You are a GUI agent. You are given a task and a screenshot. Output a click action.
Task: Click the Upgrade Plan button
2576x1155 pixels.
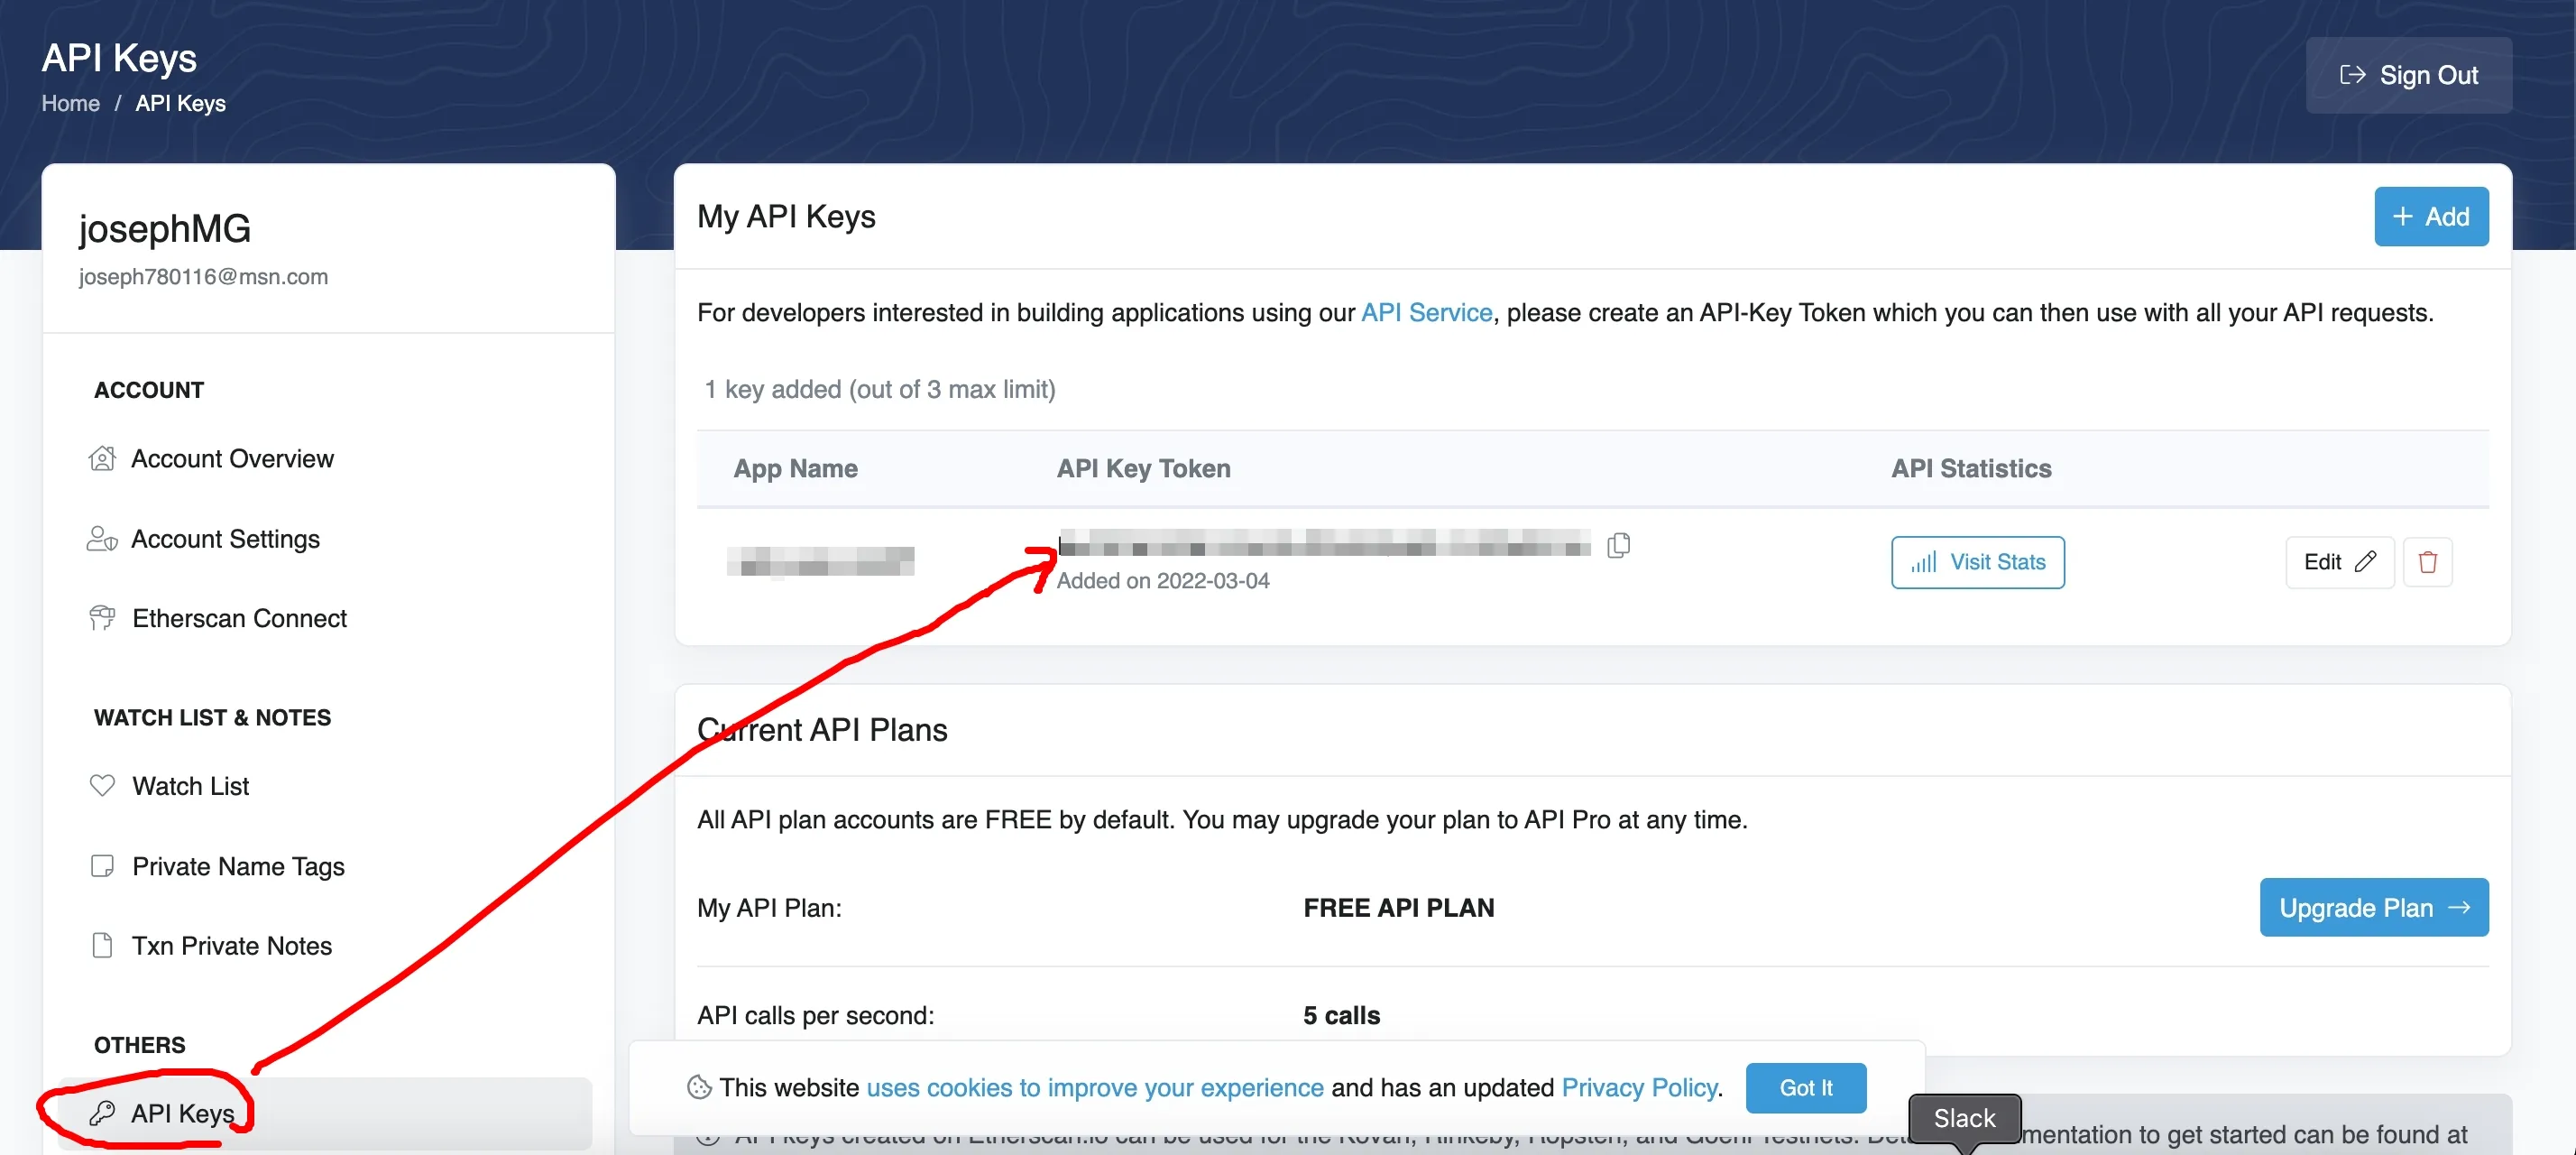pos(2373,907)
